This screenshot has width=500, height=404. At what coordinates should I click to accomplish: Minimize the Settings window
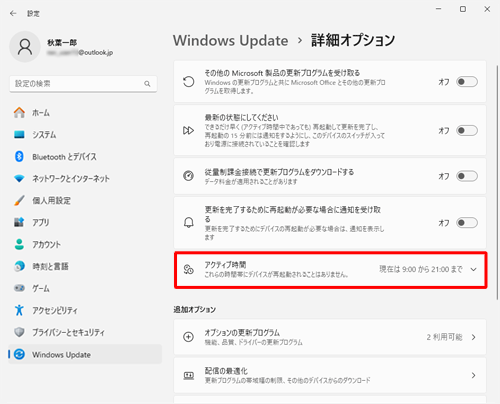[439, 9]
